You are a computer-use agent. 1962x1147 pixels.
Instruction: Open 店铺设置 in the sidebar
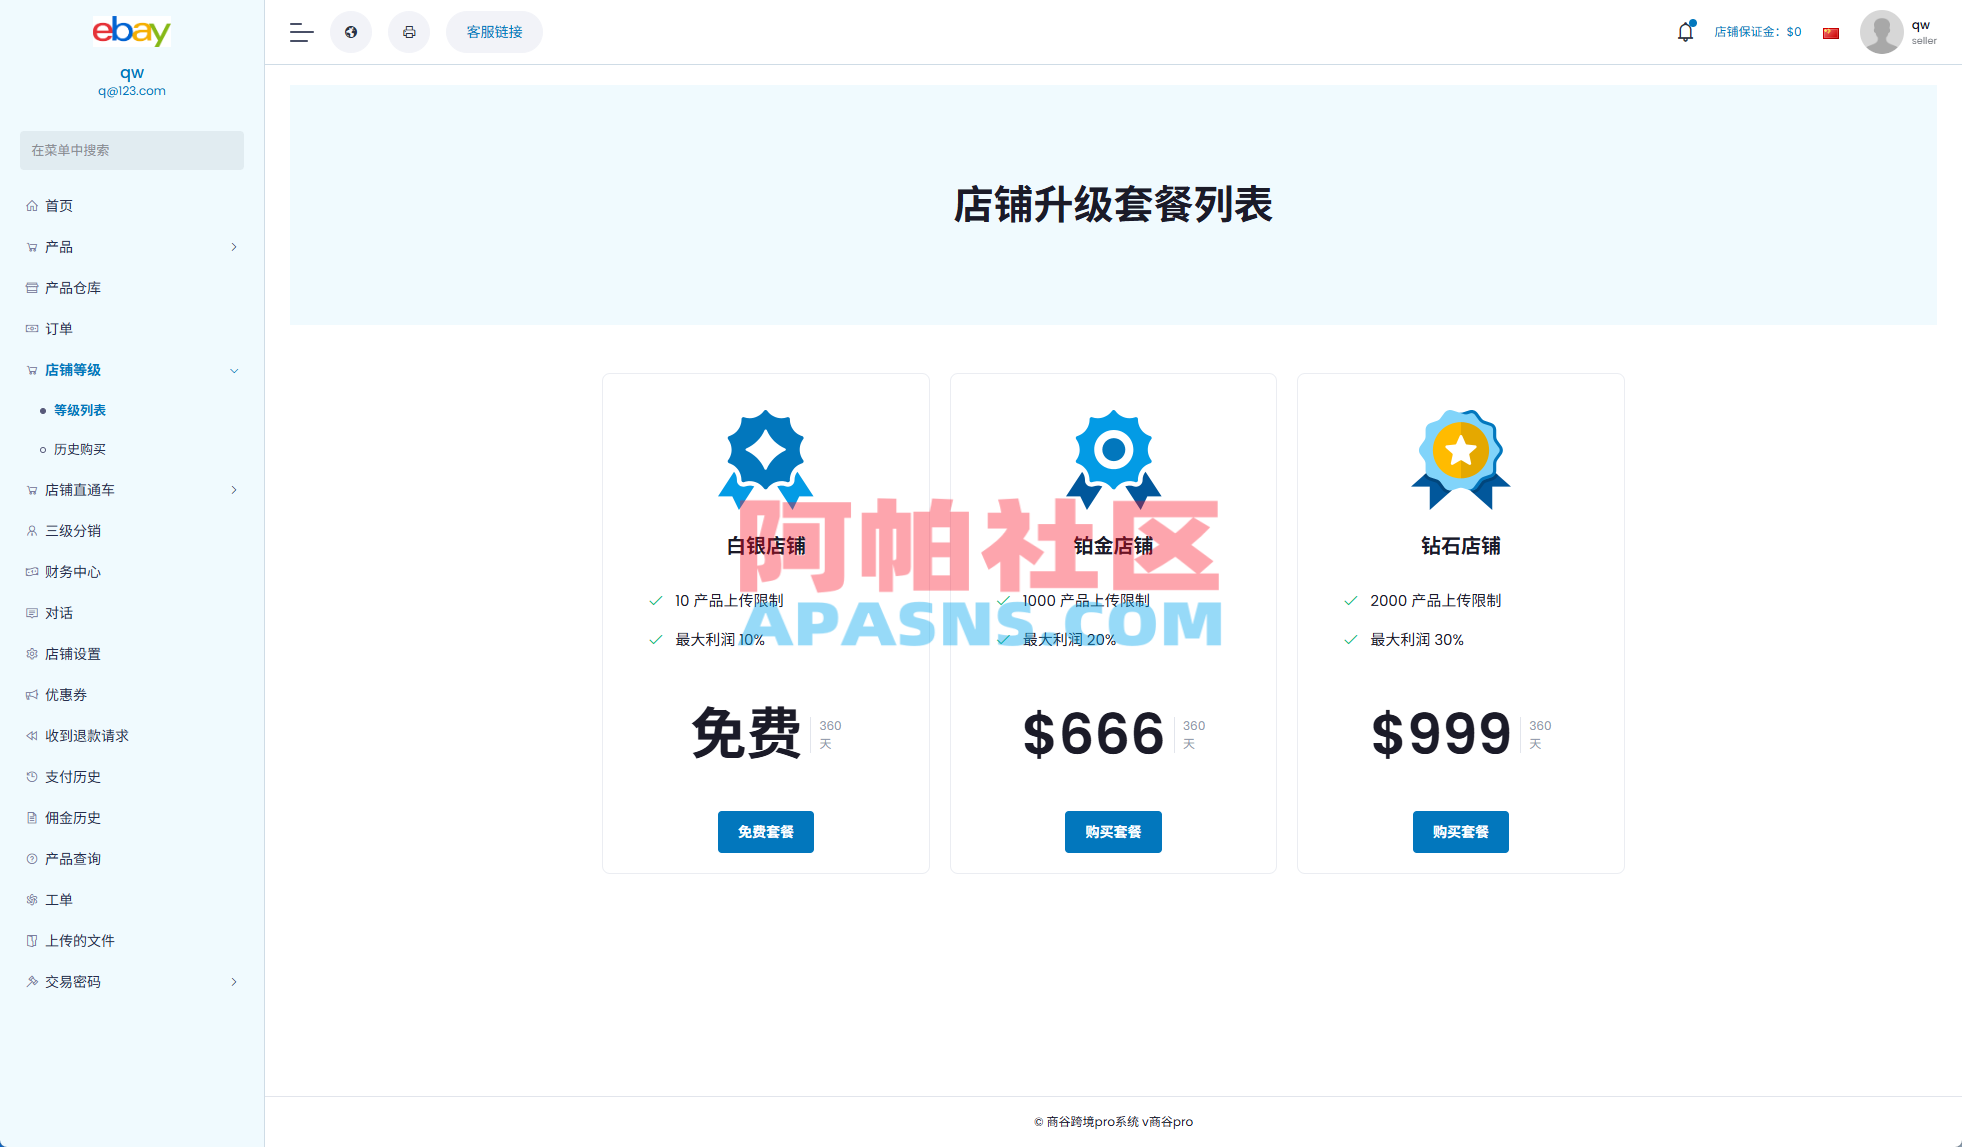(x=70, y=653)
